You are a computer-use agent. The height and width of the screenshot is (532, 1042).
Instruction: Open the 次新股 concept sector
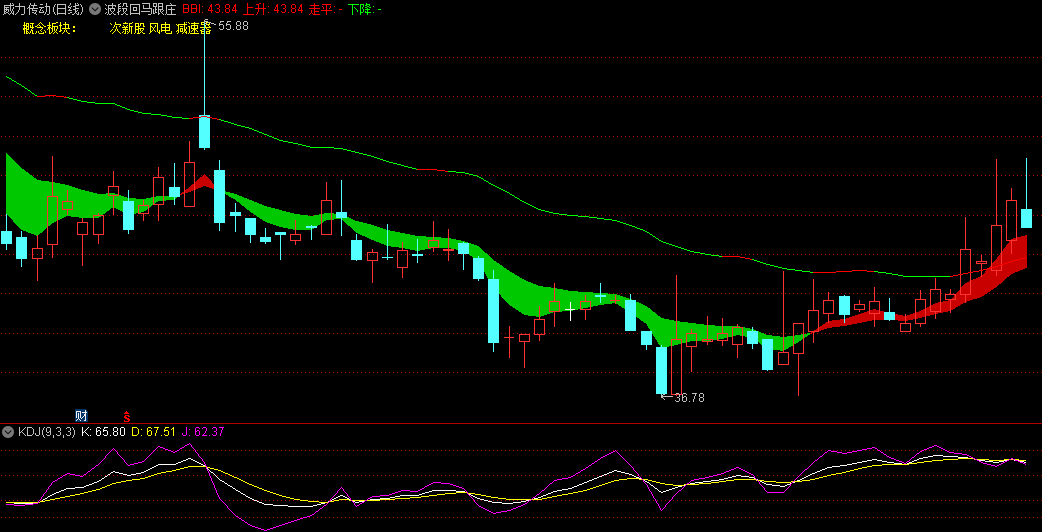point(127,28)
